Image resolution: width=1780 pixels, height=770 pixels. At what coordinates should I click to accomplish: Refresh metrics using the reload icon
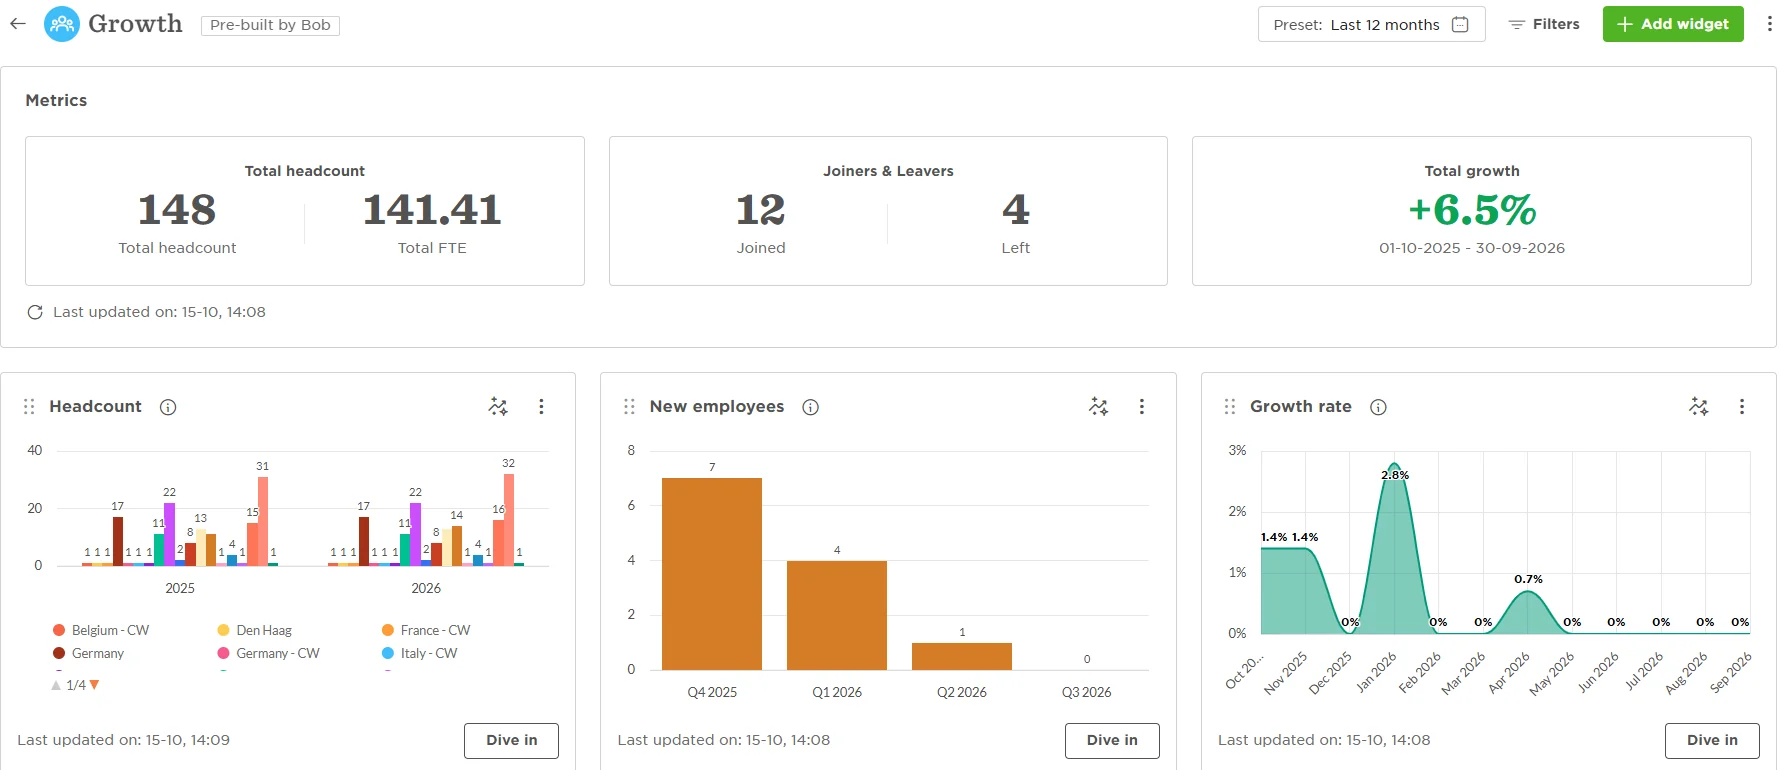(35, 312)
